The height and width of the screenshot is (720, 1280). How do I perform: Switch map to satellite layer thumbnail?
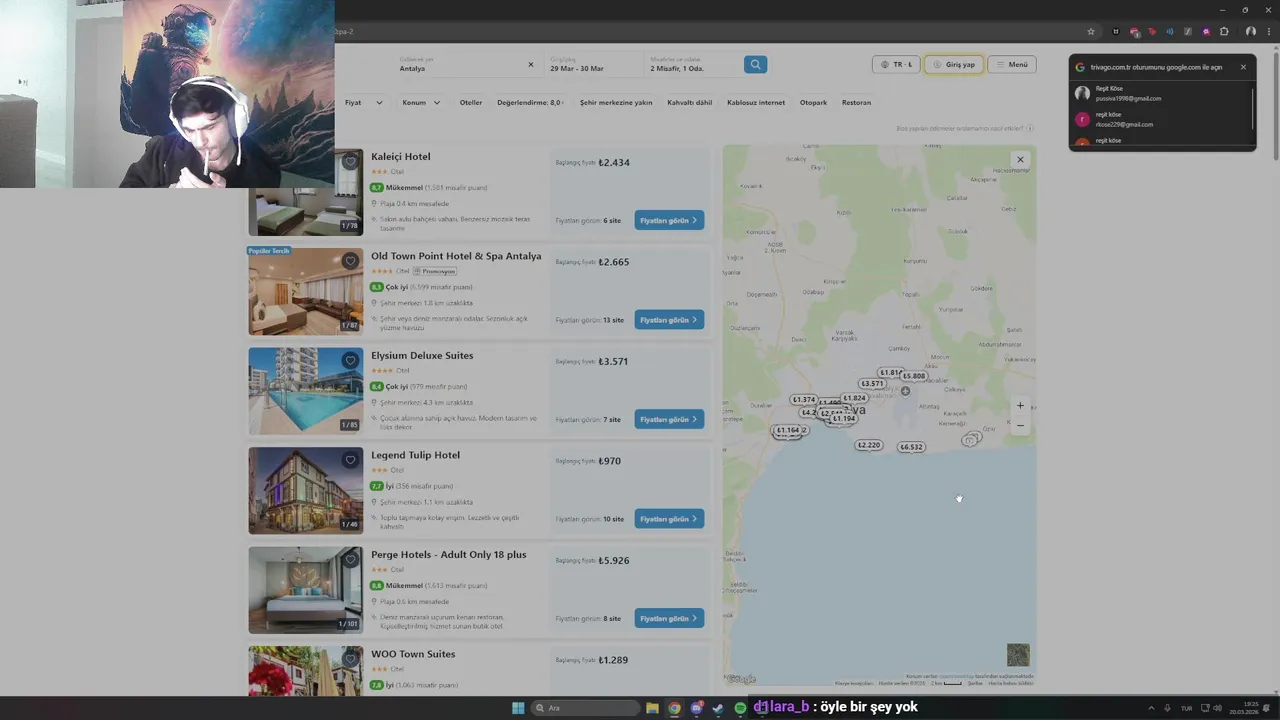point(1018,655)
